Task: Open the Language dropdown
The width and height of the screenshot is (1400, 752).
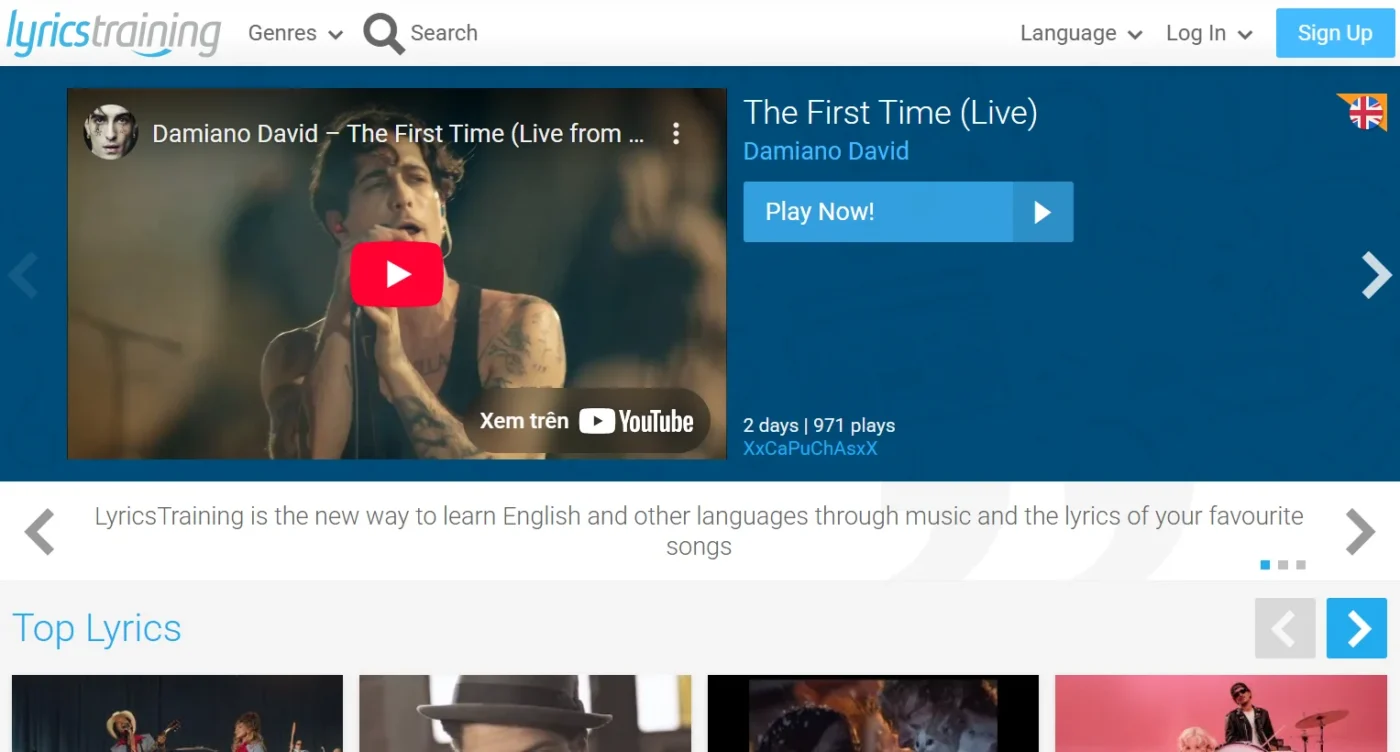Action: pos(1079,33)
